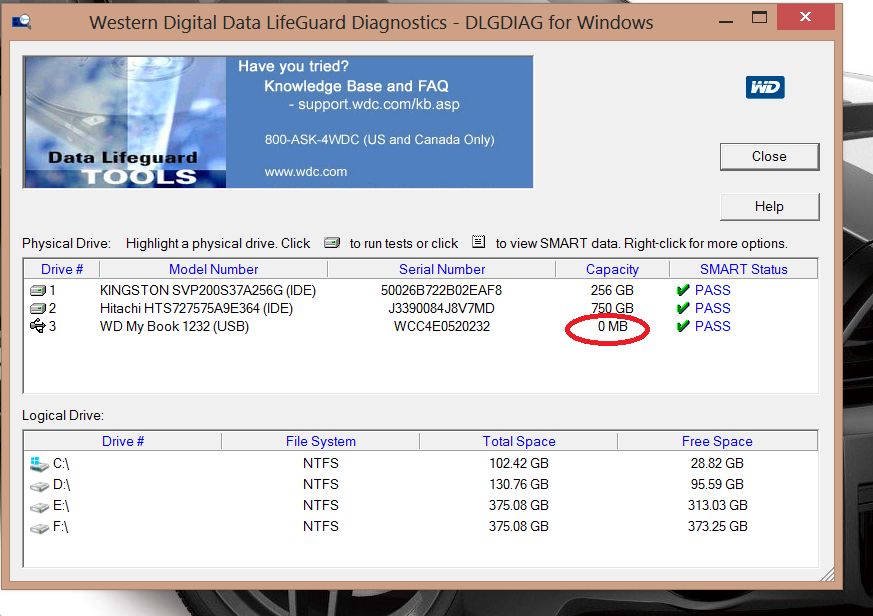Click the WD logo icon

765,87
